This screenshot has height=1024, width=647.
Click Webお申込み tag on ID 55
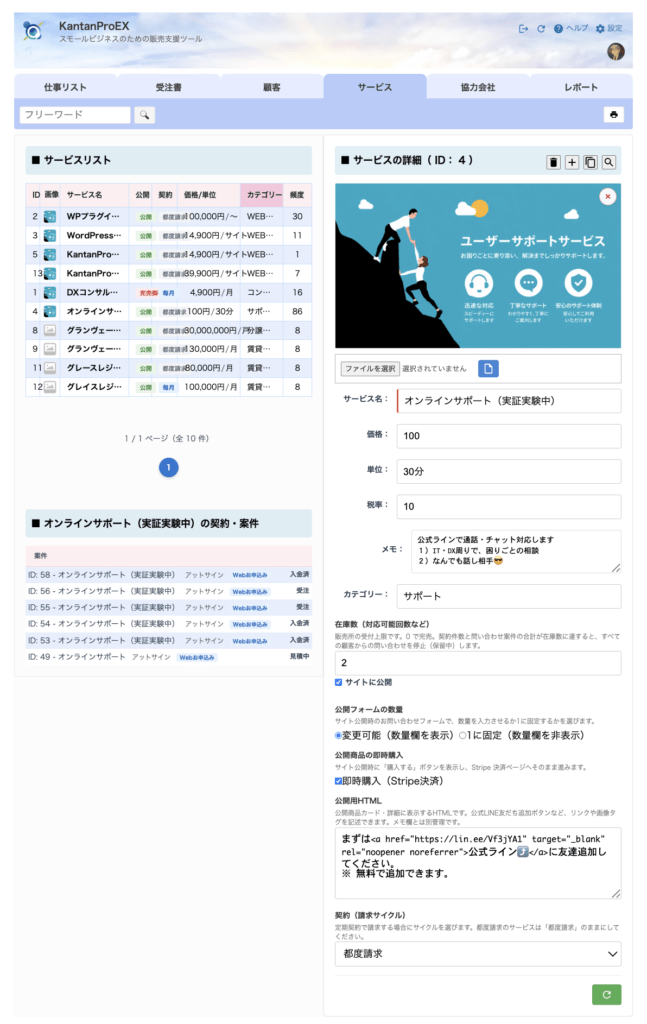click(x=250, y=608)
